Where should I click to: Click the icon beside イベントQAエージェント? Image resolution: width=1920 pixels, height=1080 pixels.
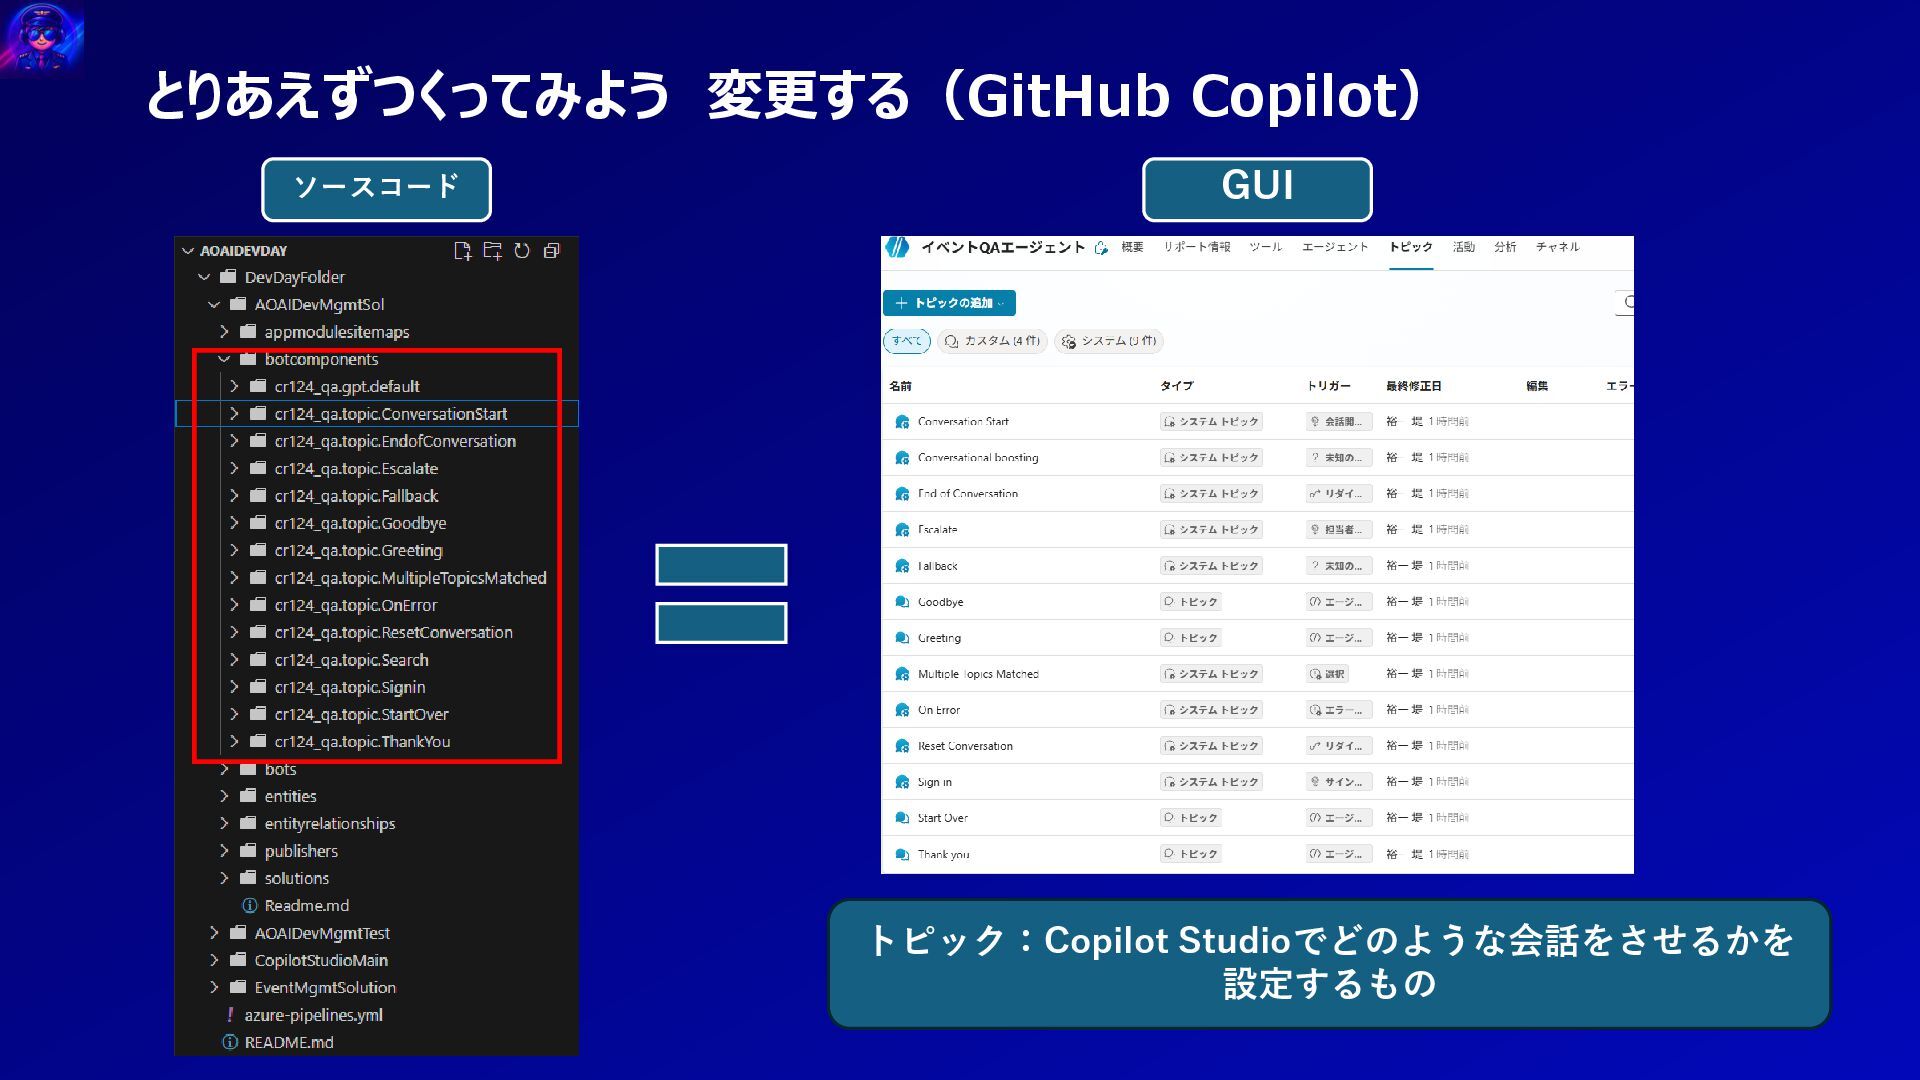click(x=1101, y=248)
